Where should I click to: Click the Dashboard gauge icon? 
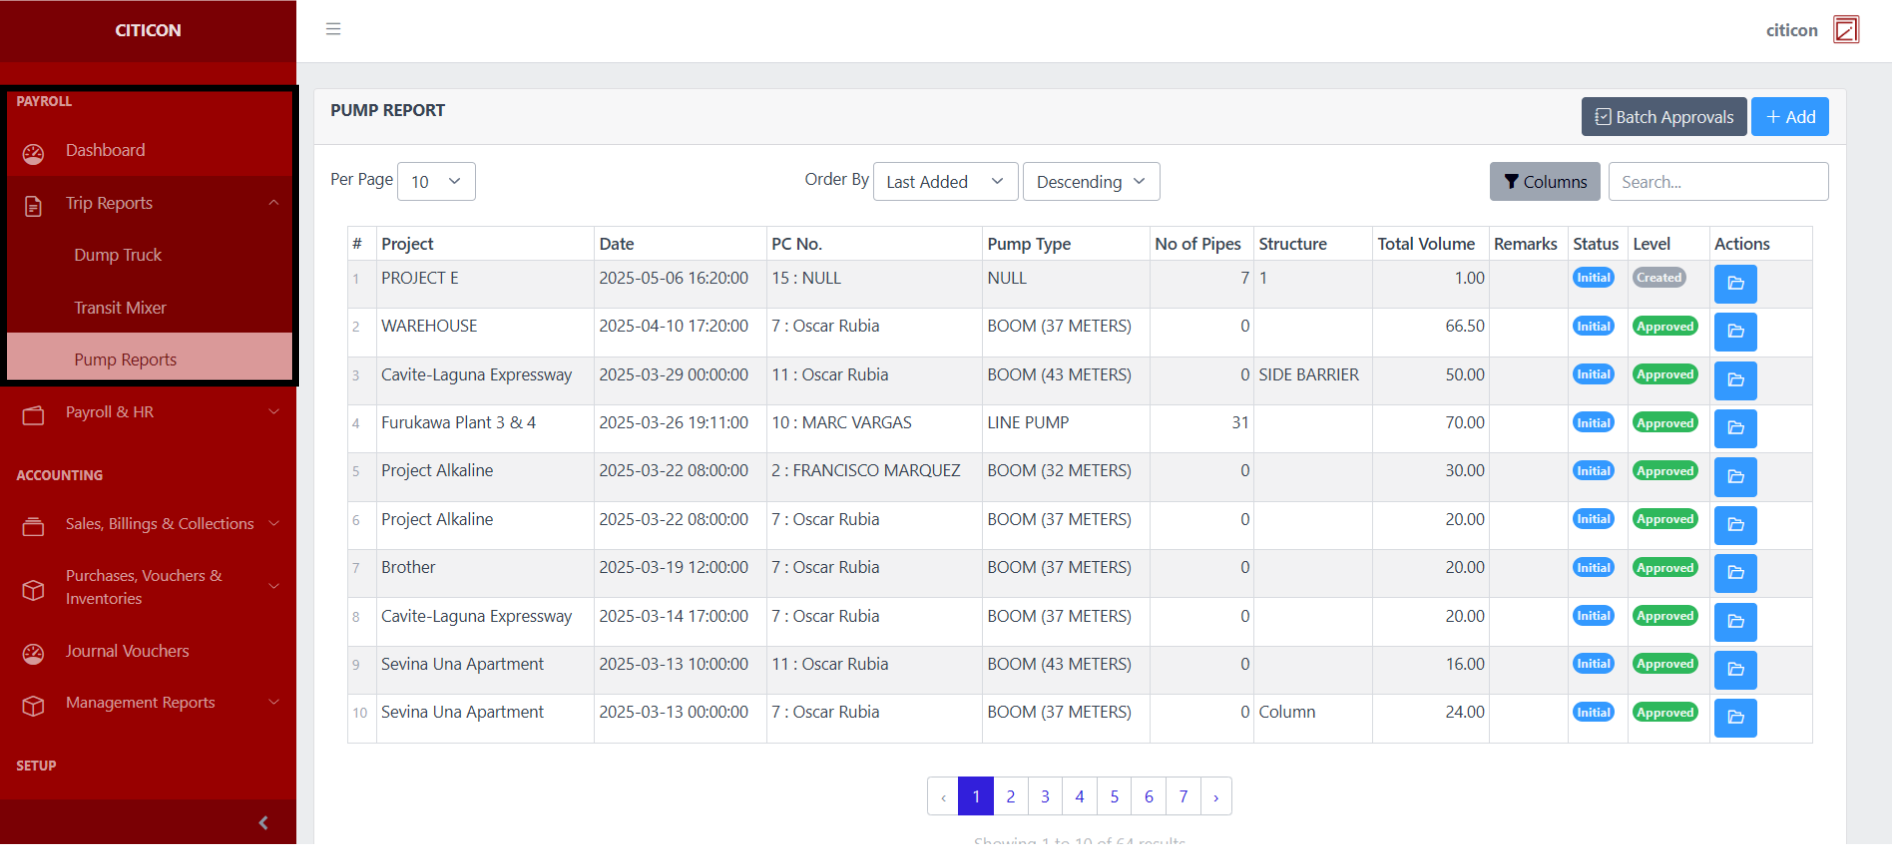(34, 153)
